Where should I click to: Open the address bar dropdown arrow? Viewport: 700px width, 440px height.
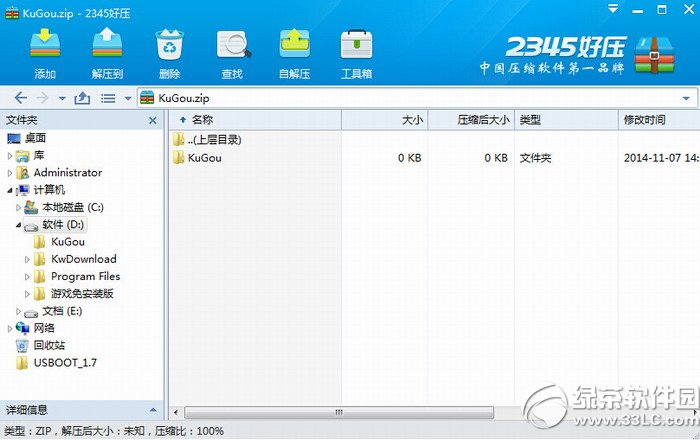[x=686, y=99]
